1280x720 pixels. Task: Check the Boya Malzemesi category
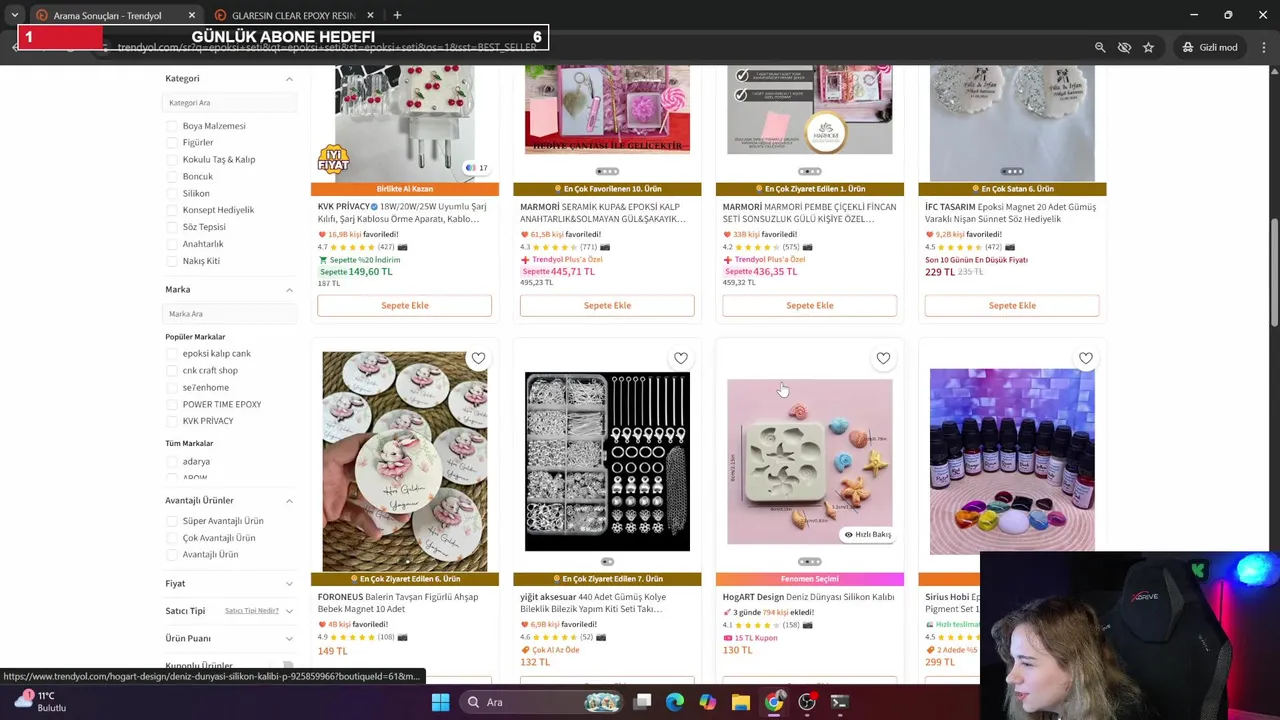tap(172, 126)
